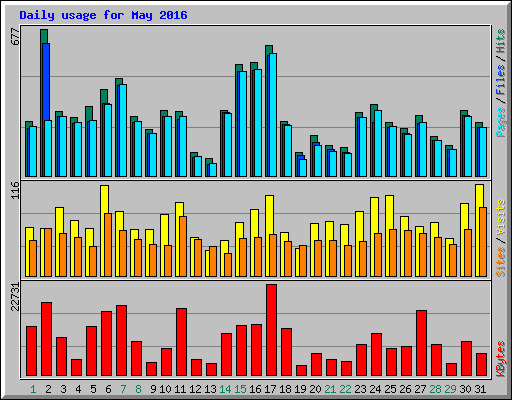Click the blue "Files" legend label
The height and width of the screenshot is (400, 512).
coord(500,80)
